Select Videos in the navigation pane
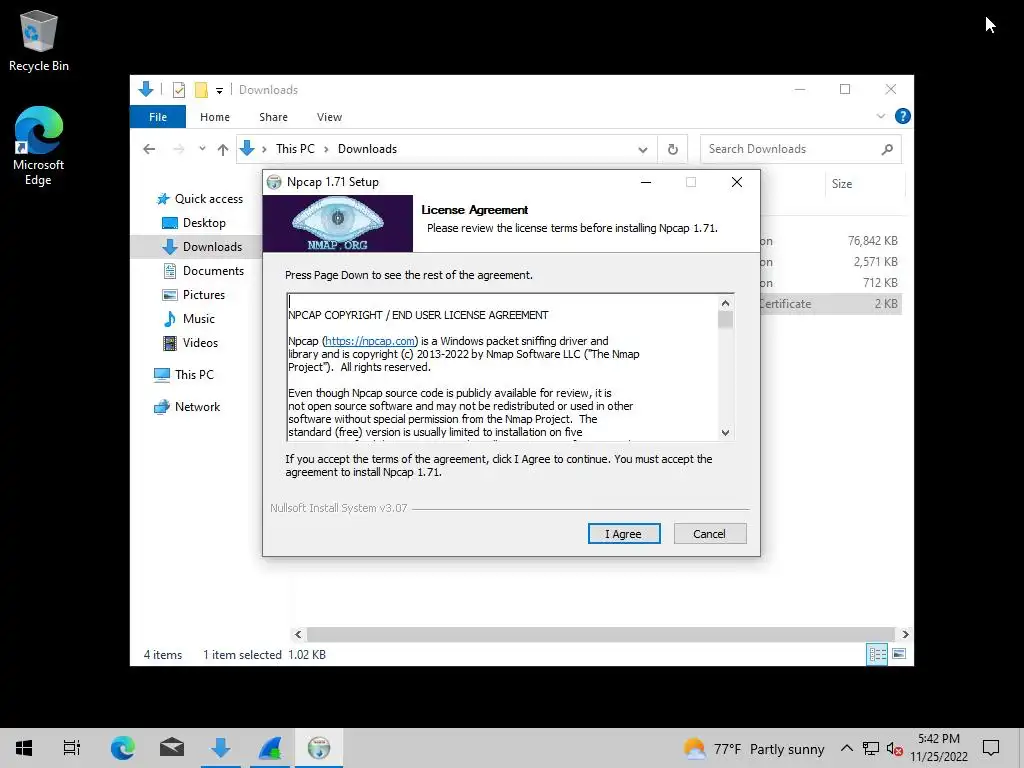Screen dimensions: 1024x768 coord(189,343)
